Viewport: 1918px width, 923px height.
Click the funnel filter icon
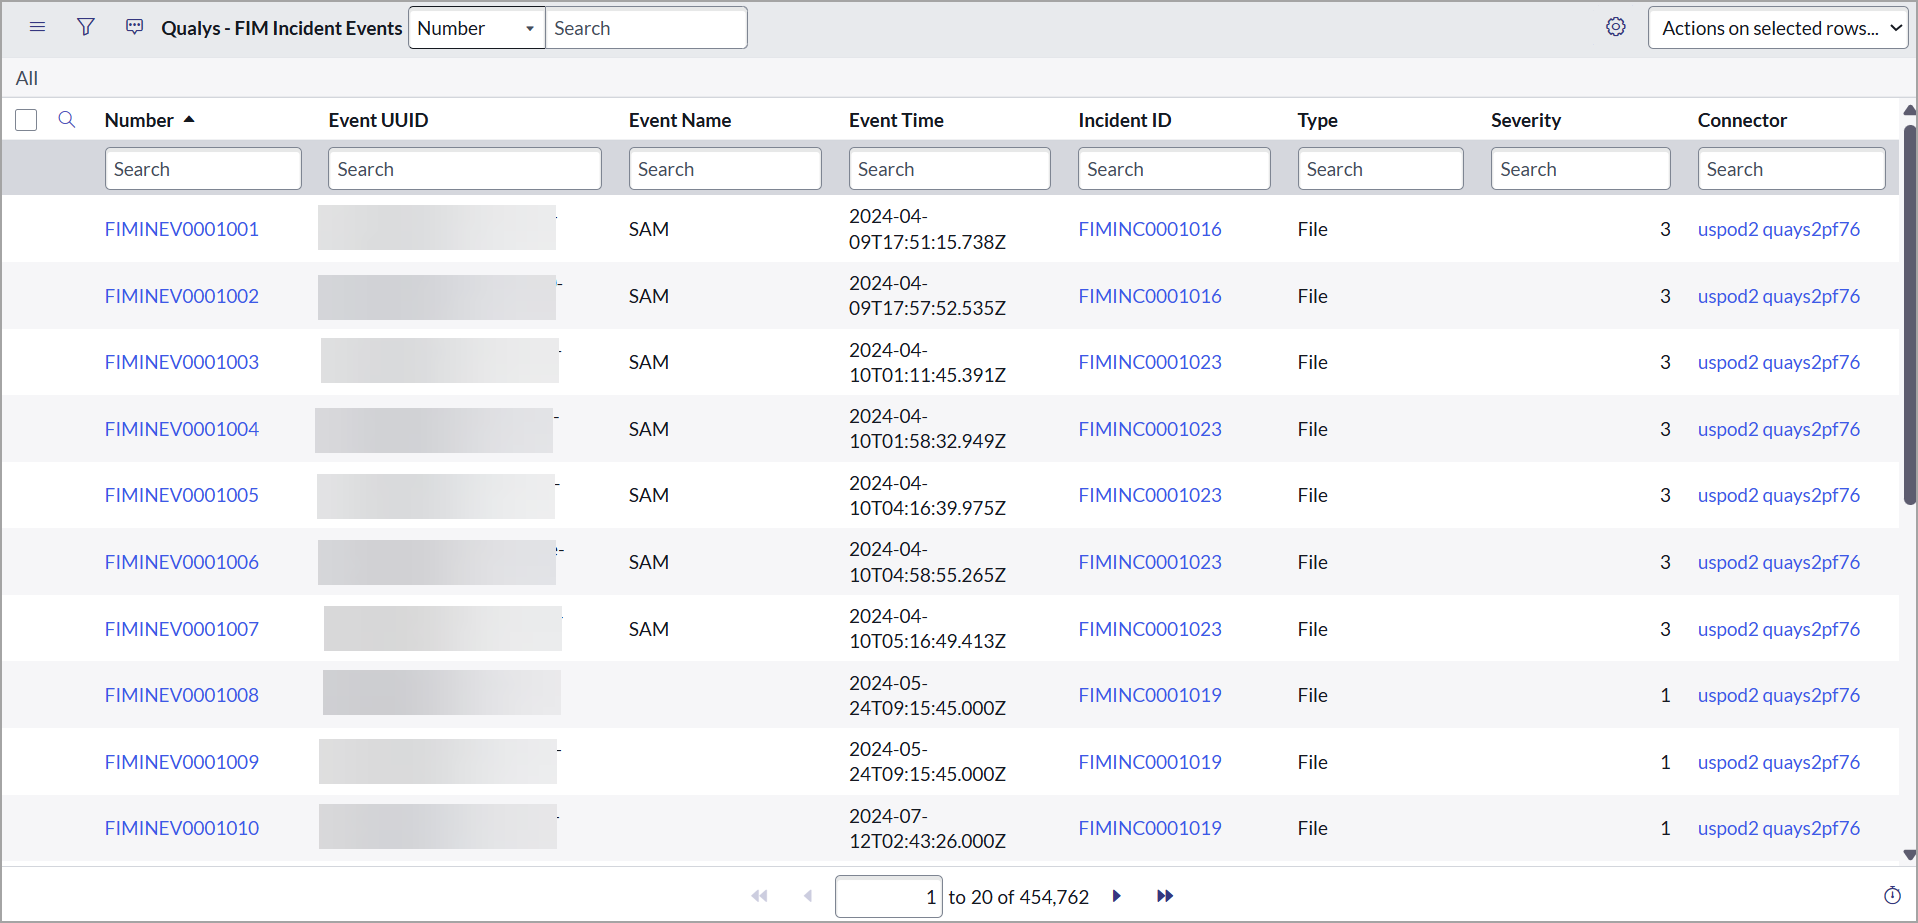[86, 27]
